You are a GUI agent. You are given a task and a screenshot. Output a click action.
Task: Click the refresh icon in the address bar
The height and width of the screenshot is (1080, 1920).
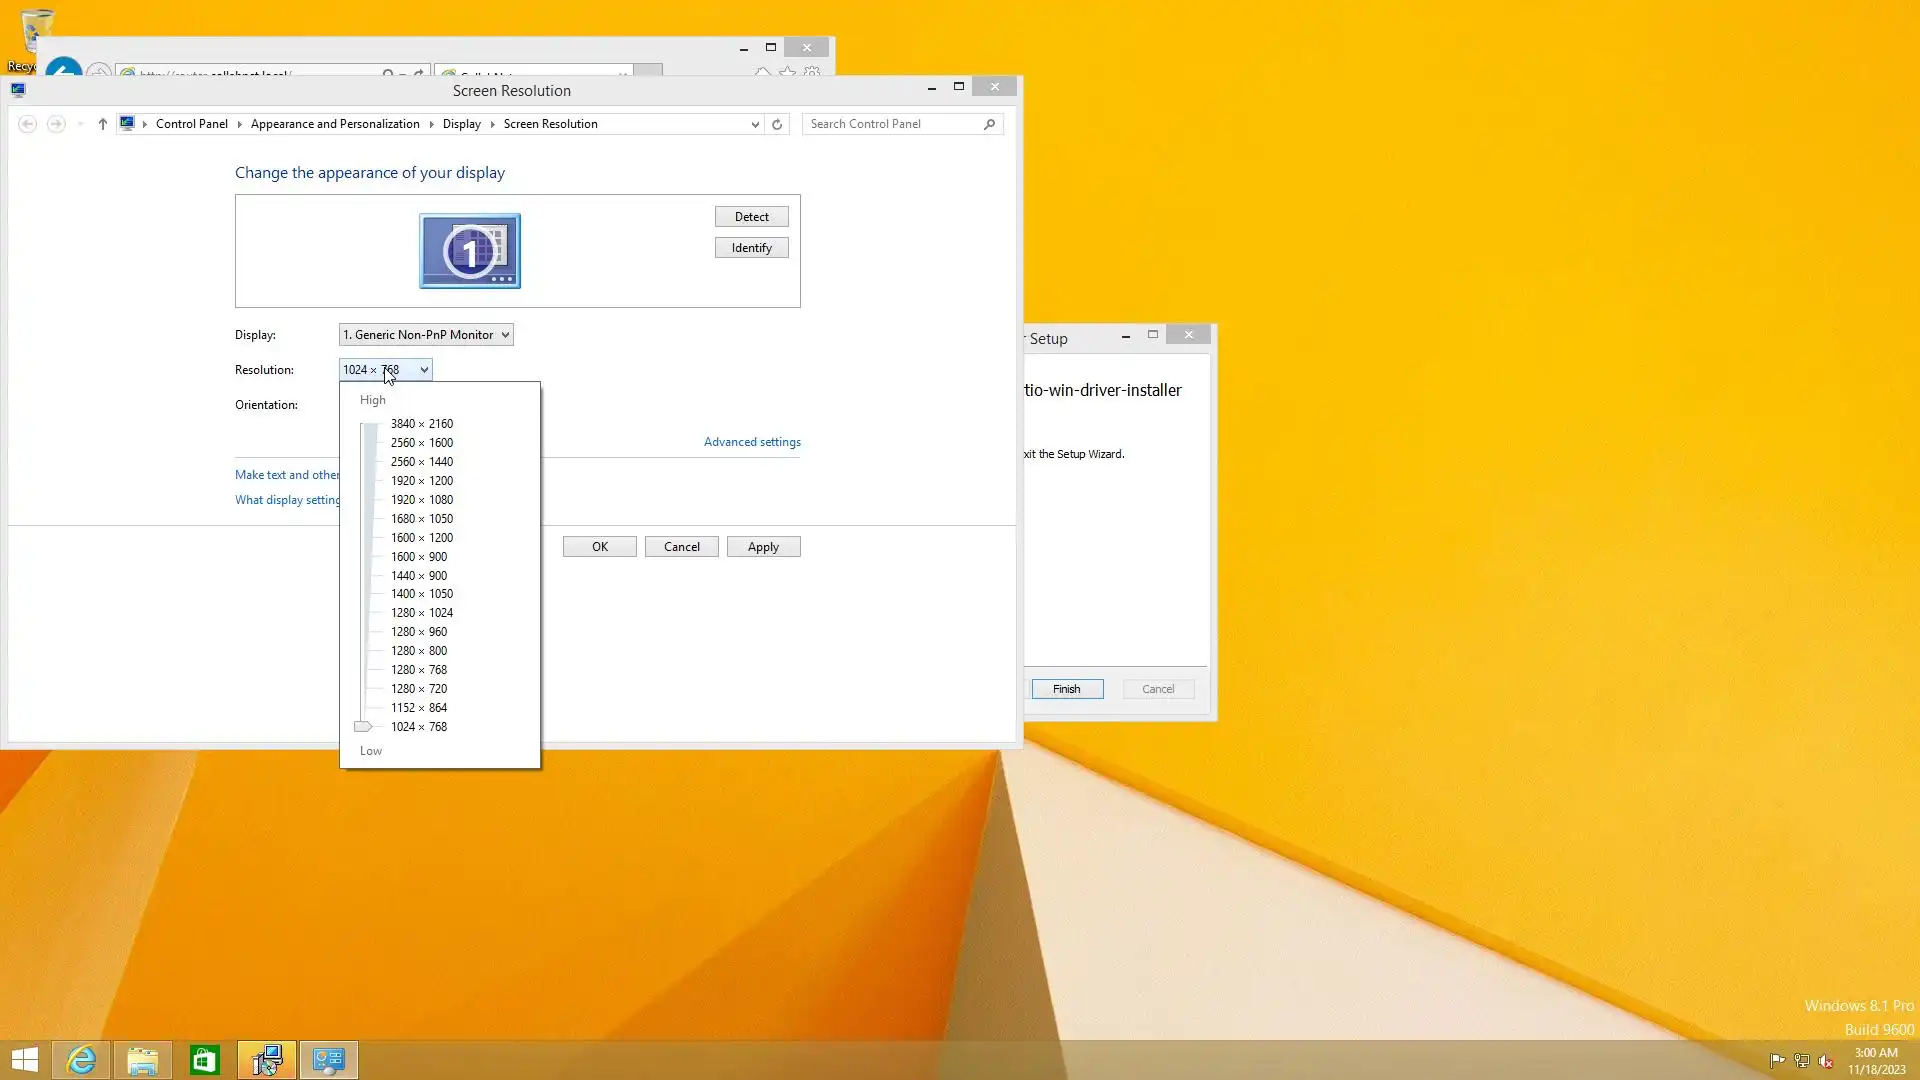[777, 124]
